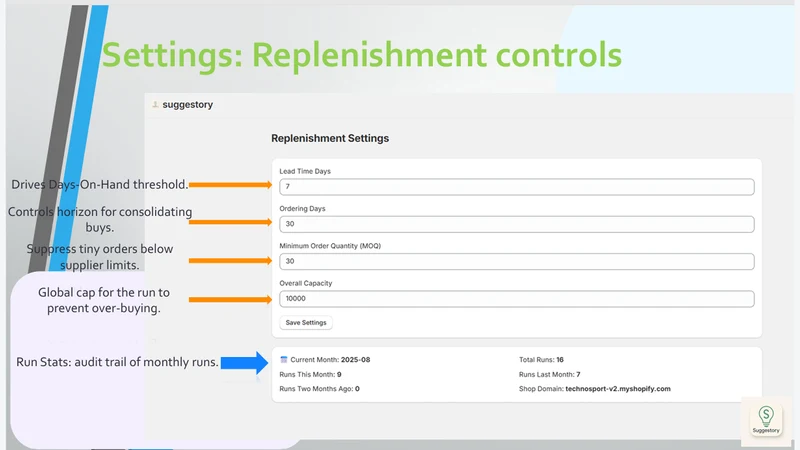Click the suggestory app icon in header
800x450 pixels.
pyautogui.click(x=155, y=105)
